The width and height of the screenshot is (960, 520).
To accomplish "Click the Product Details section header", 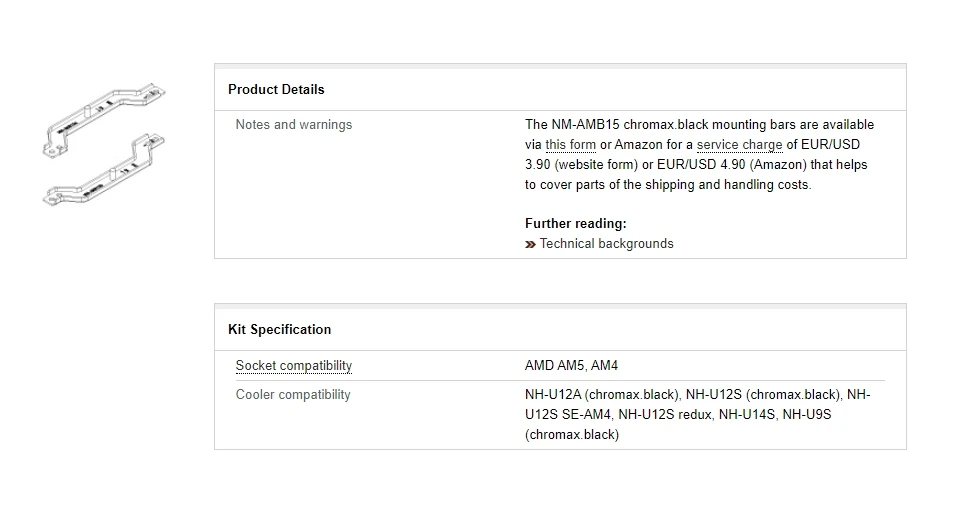I will [x=276, y=90].
